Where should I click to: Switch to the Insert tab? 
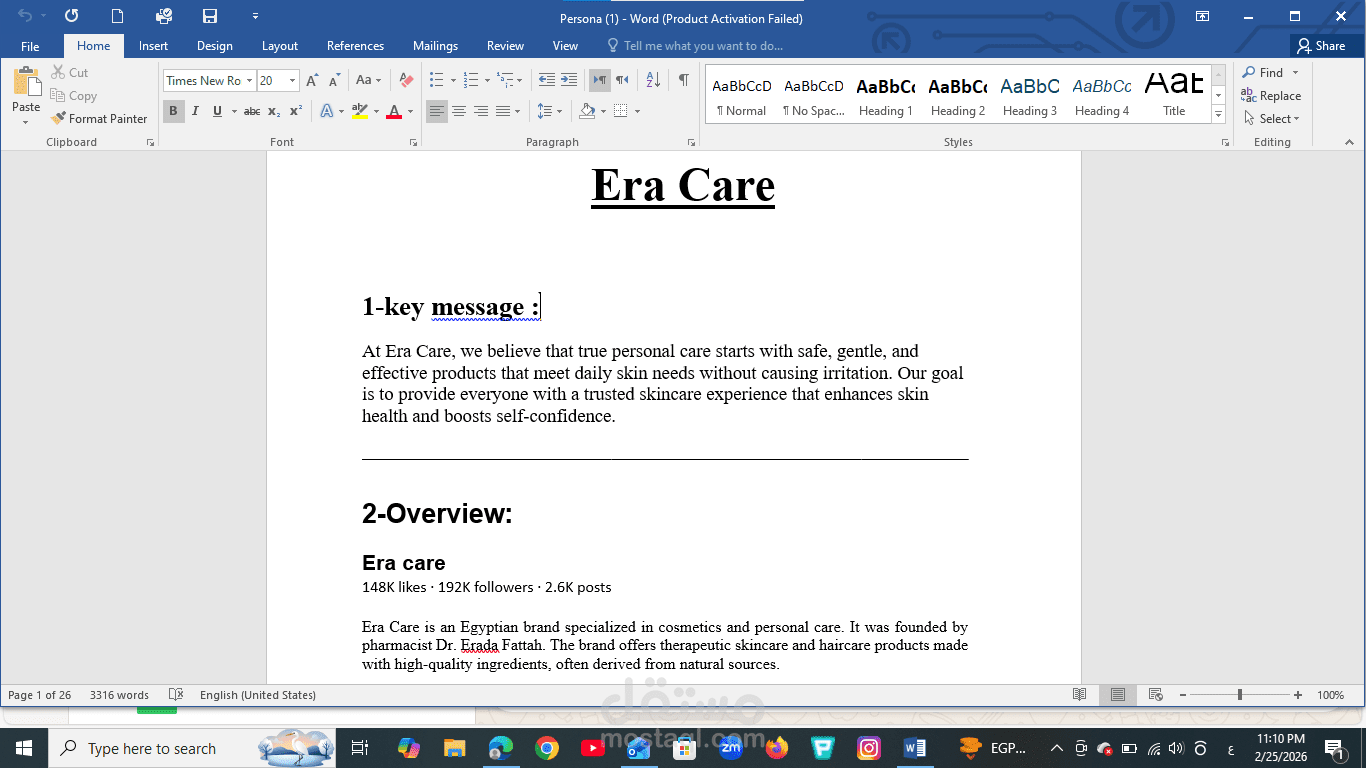click(153, 46)
